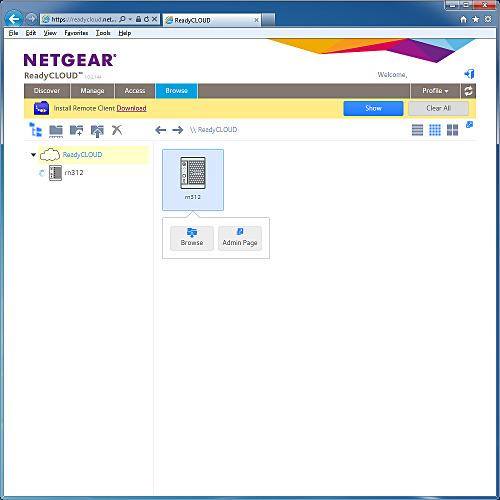Open a new blank browser tab
The image size is (500, 500).
(x=269, y=20)
